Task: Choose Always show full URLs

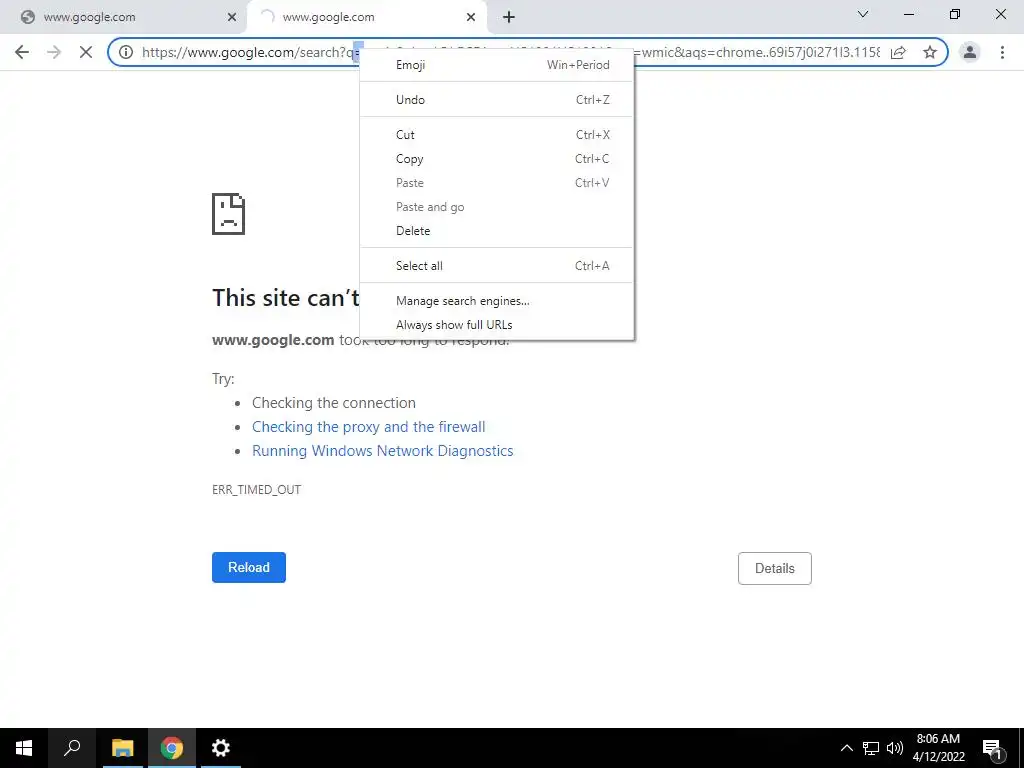Action: (497, 325)
